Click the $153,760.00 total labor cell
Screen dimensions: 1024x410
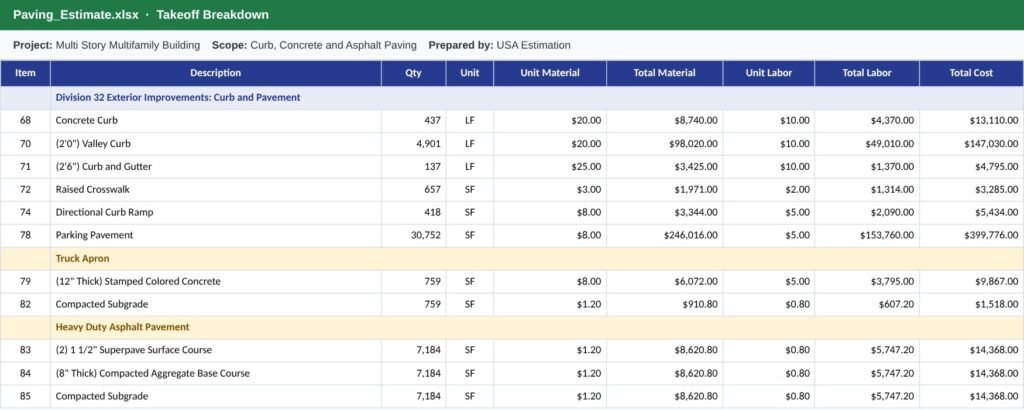click(867, 235)
